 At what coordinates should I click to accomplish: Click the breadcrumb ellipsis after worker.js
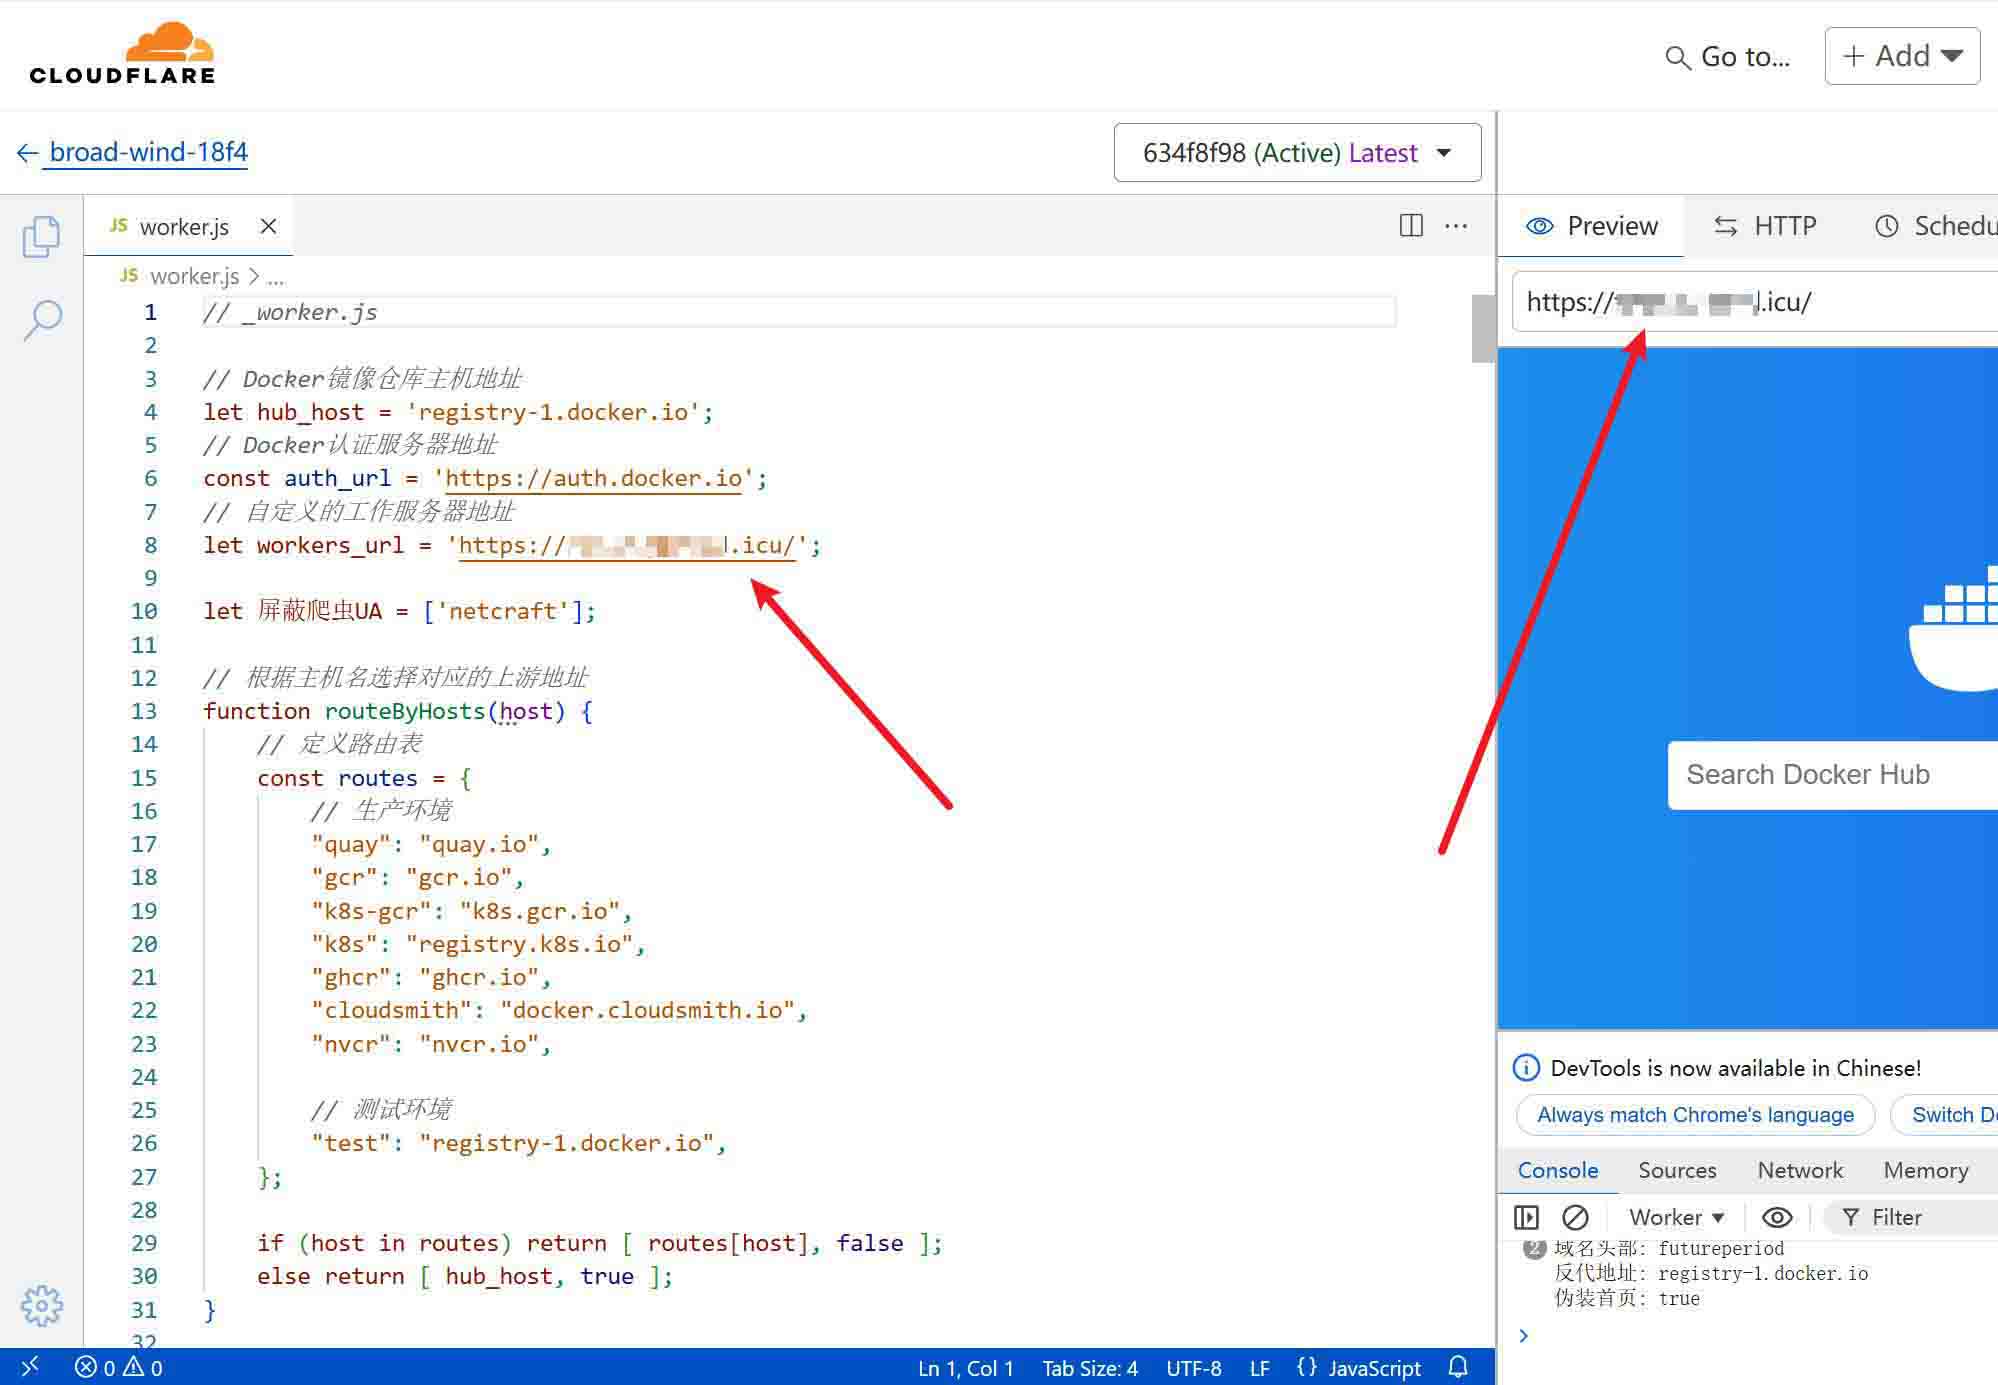click(276, 277)
